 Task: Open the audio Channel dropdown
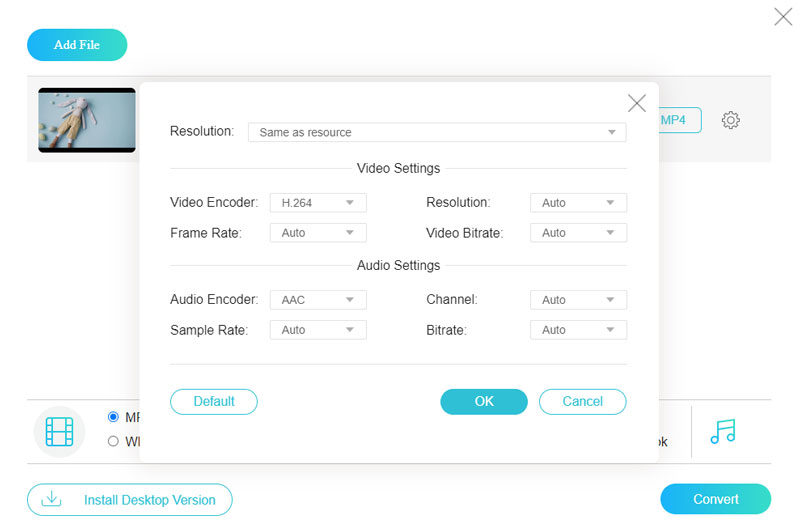(x=578, y=300)
